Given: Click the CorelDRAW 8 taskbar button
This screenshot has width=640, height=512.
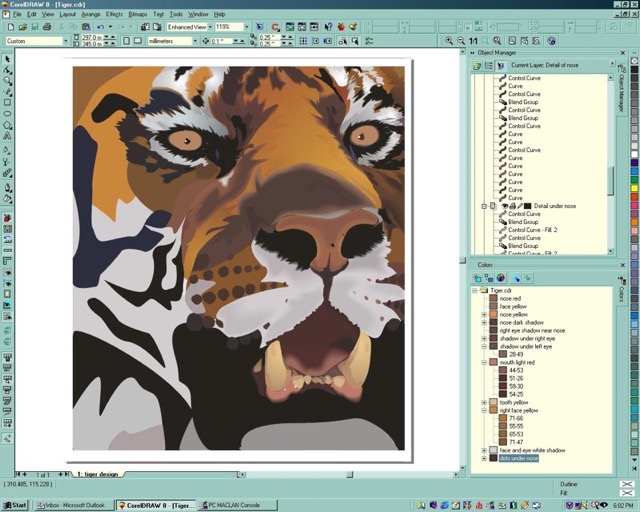Looking at the screenshot, I should 155,505.
